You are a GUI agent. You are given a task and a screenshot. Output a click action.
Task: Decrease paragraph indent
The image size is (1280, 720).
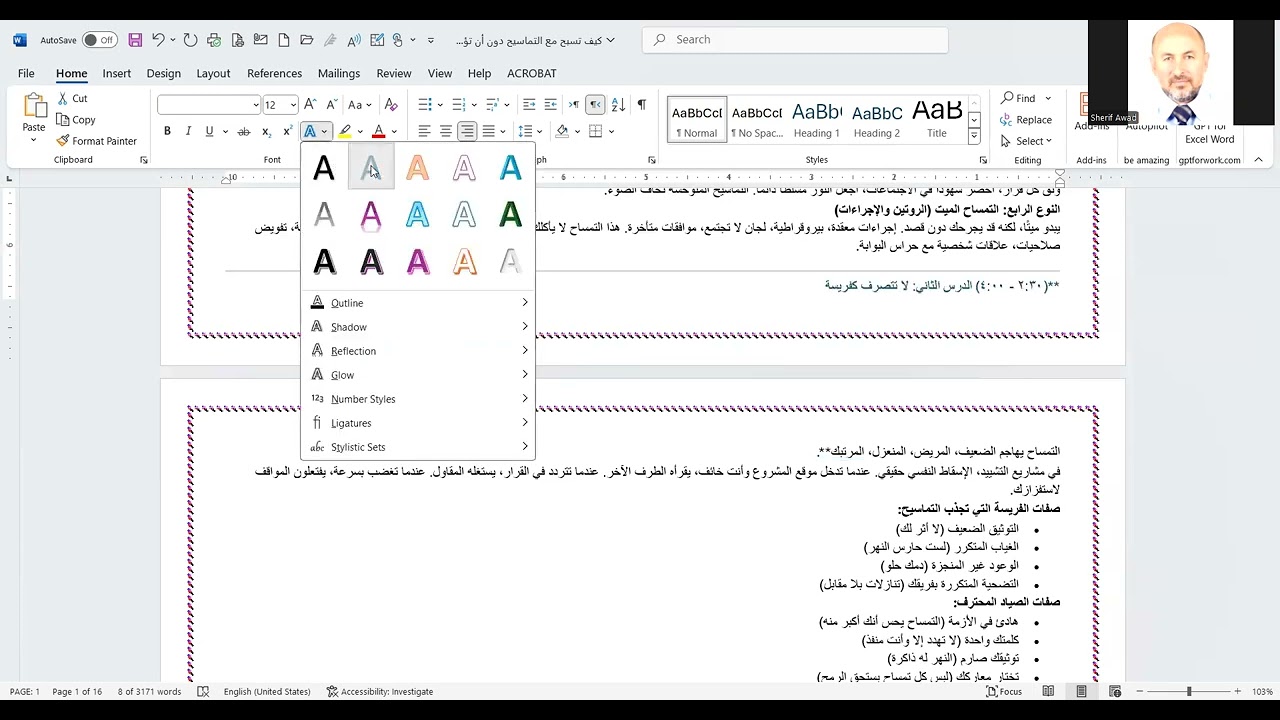point(529,104)
